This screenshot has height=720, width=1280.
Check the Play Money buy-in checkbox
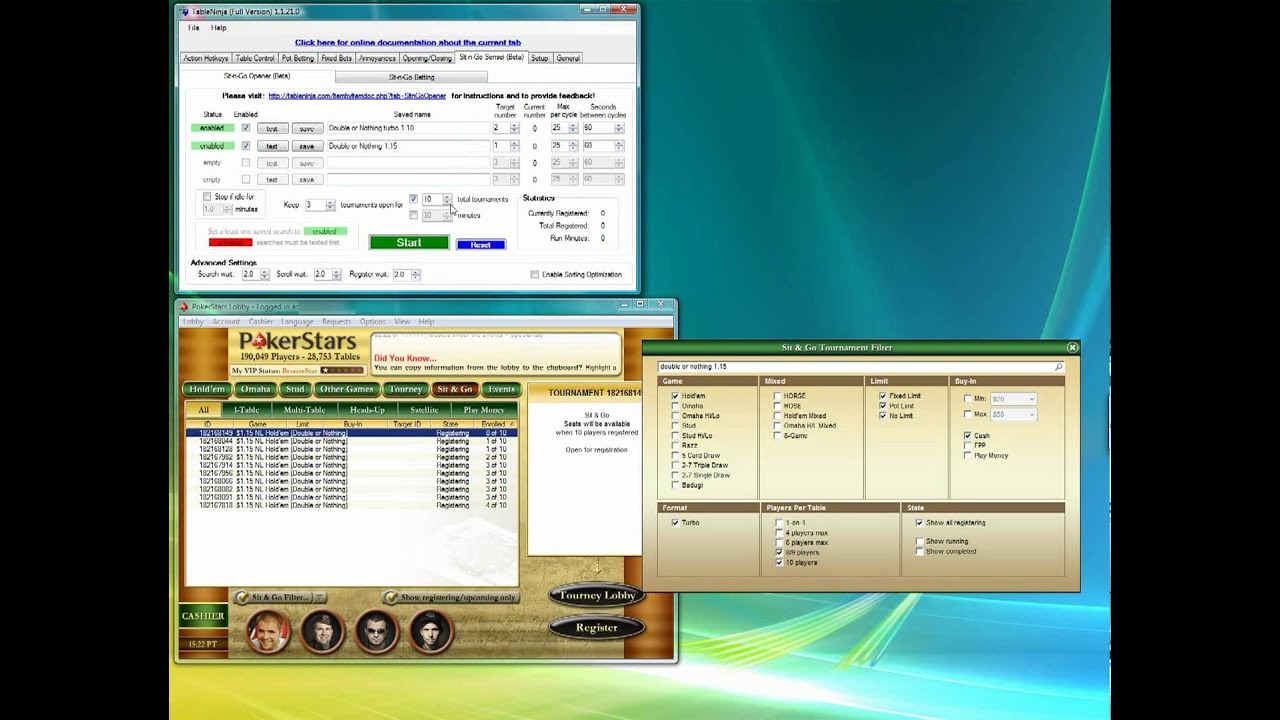coord(967,456)
